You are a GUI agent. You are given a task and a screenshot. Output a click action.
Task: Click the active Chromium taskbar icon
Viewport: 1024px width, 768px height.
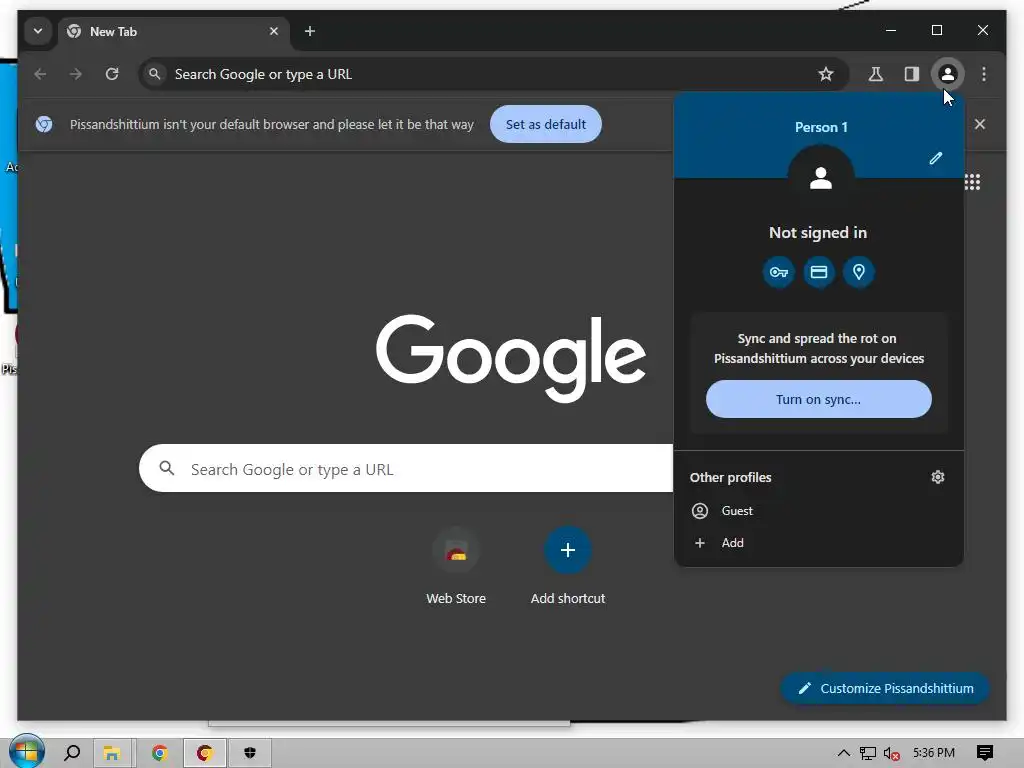point(204,753)
